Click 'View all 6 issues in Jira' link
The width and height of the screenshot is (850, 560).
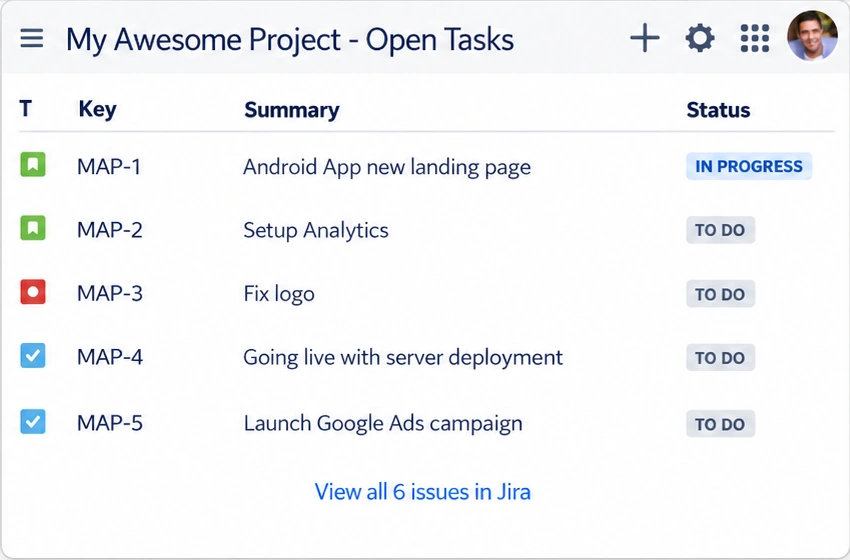[422, 492]
